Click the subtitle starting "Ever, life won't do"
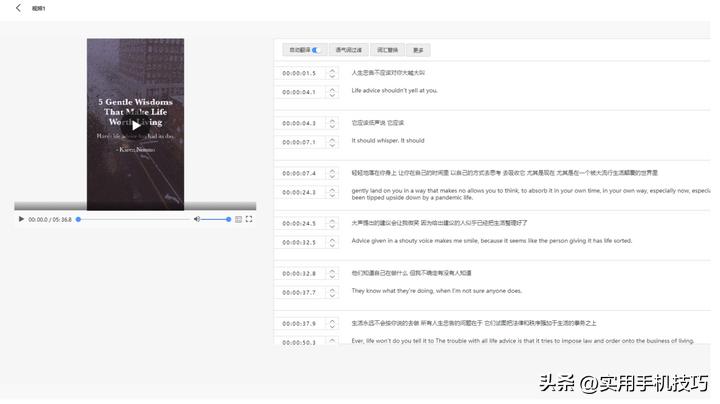The image size is (720, 404). point(523,341)
